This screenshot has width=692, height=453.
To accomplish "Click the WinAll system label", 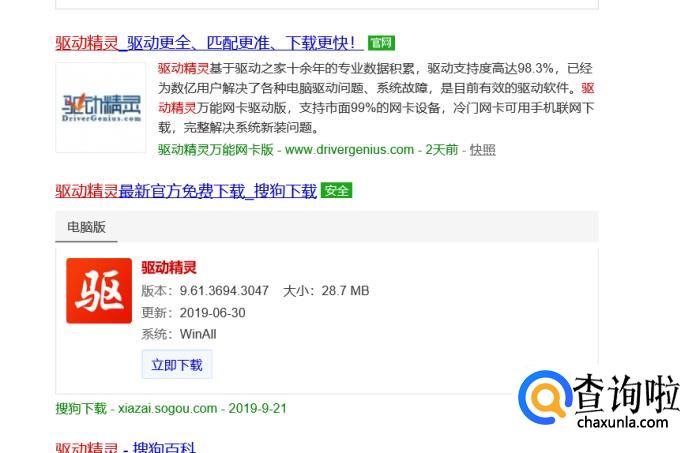I will coord(198,335).
